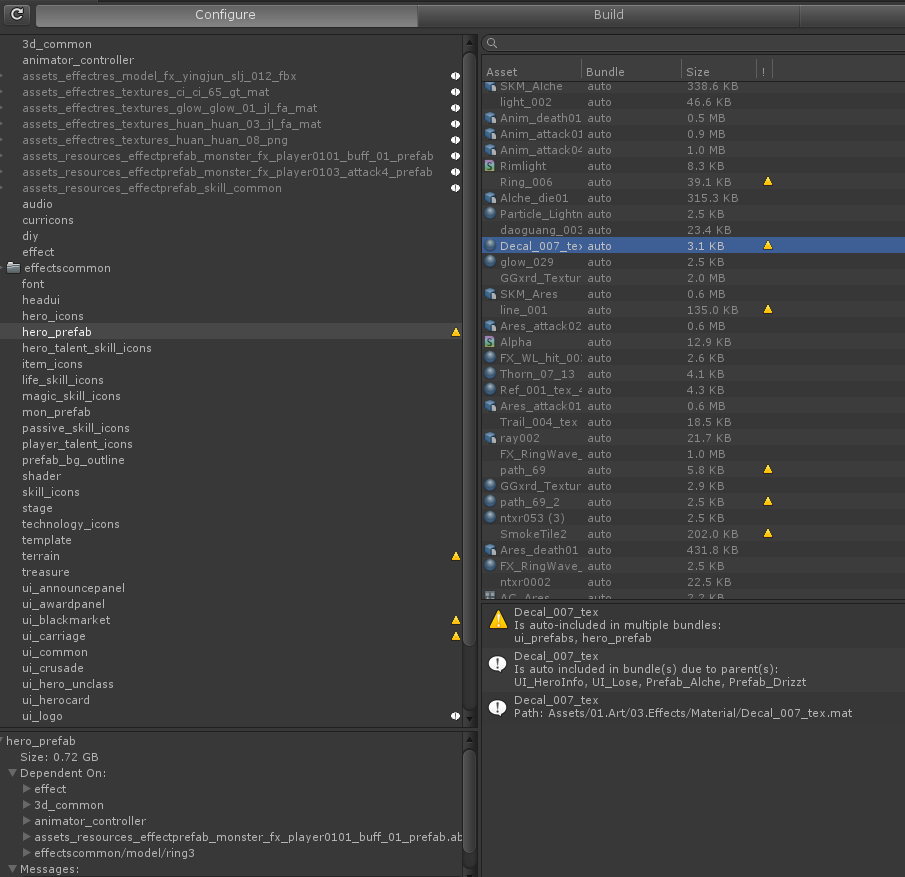Click the material icon next to Thorn_07_13

point(490,373)
